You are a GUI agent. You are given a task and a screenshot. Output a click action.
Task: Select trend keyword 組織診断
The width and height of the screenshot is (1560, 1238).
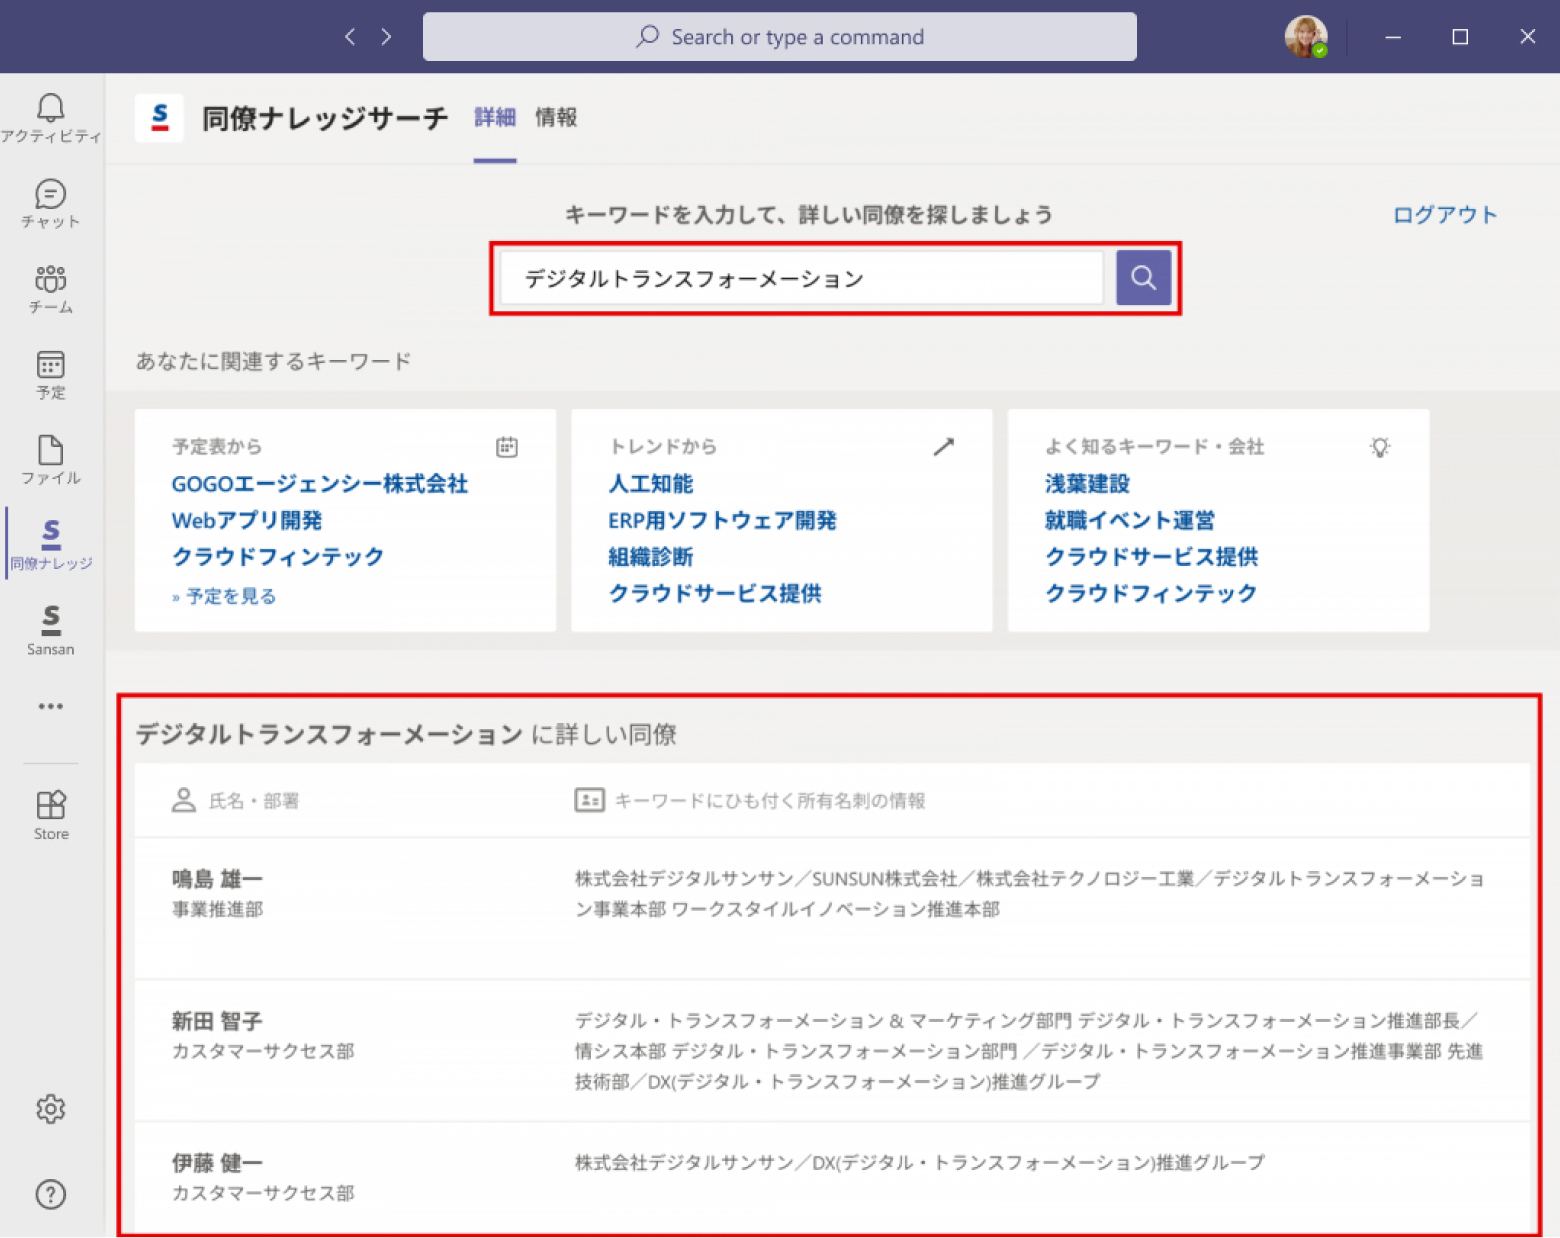tap(651, 557)
